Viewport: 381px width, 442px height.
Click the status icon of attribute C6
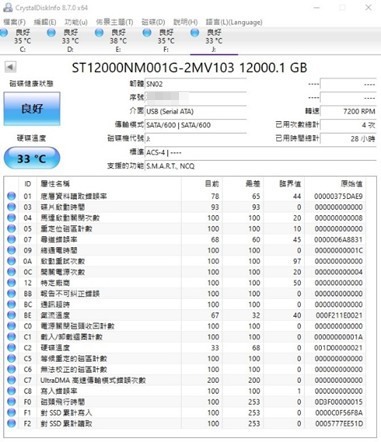click(x=11, y=369)
